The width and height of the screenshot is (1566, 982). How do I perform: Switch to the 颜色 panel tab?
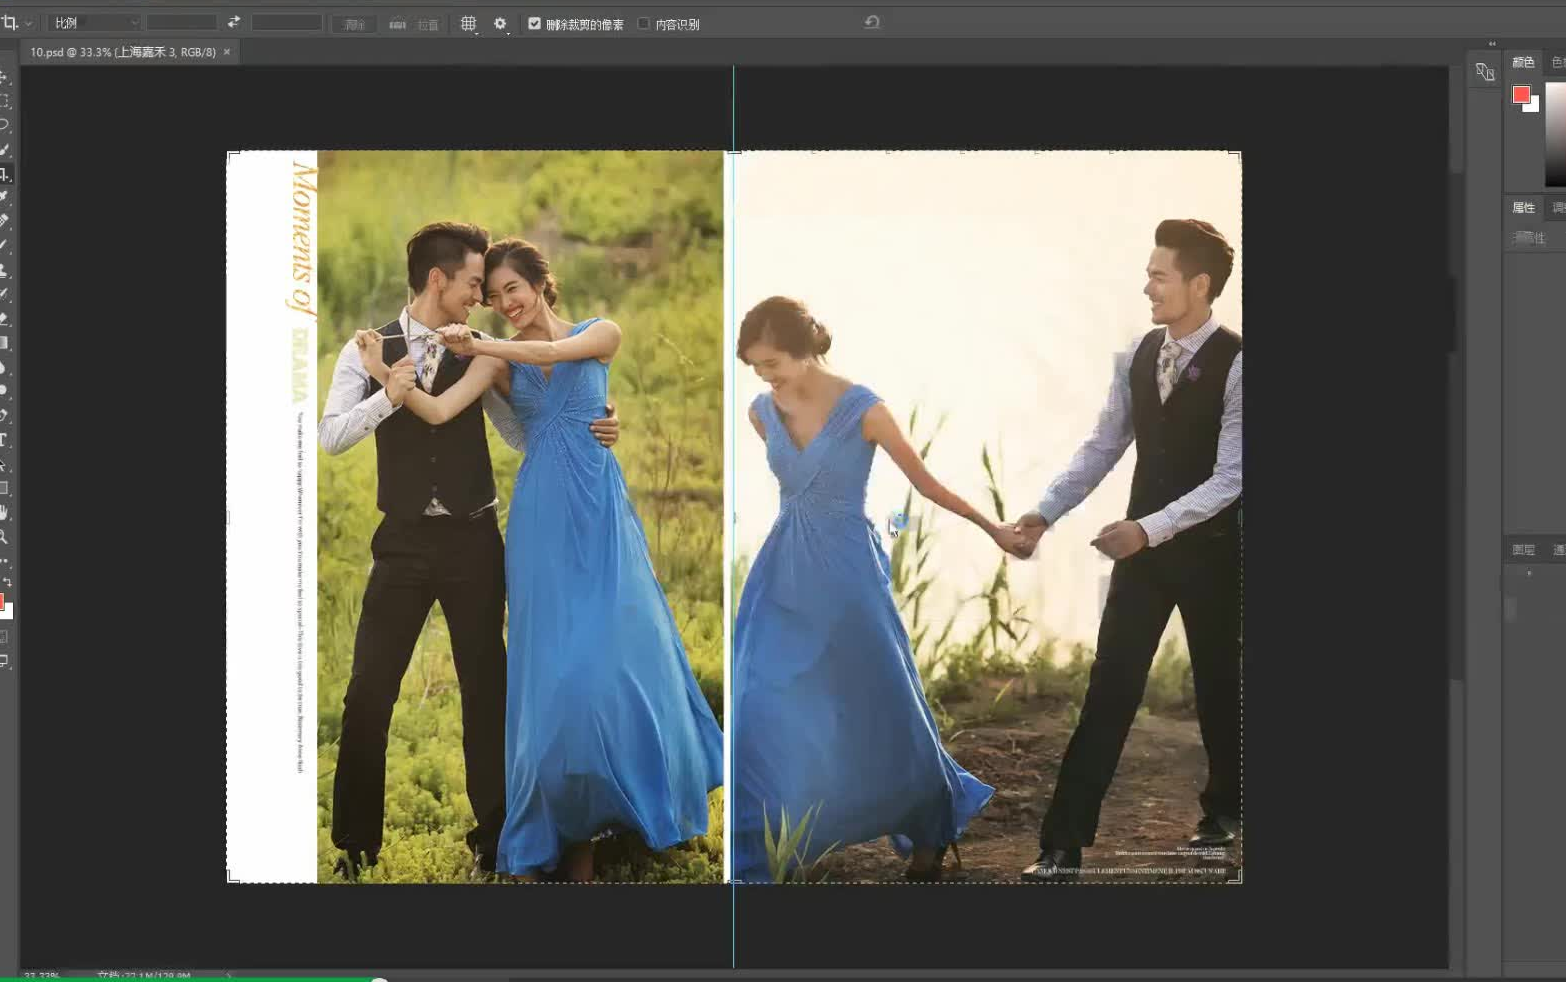pos(1523,62)
